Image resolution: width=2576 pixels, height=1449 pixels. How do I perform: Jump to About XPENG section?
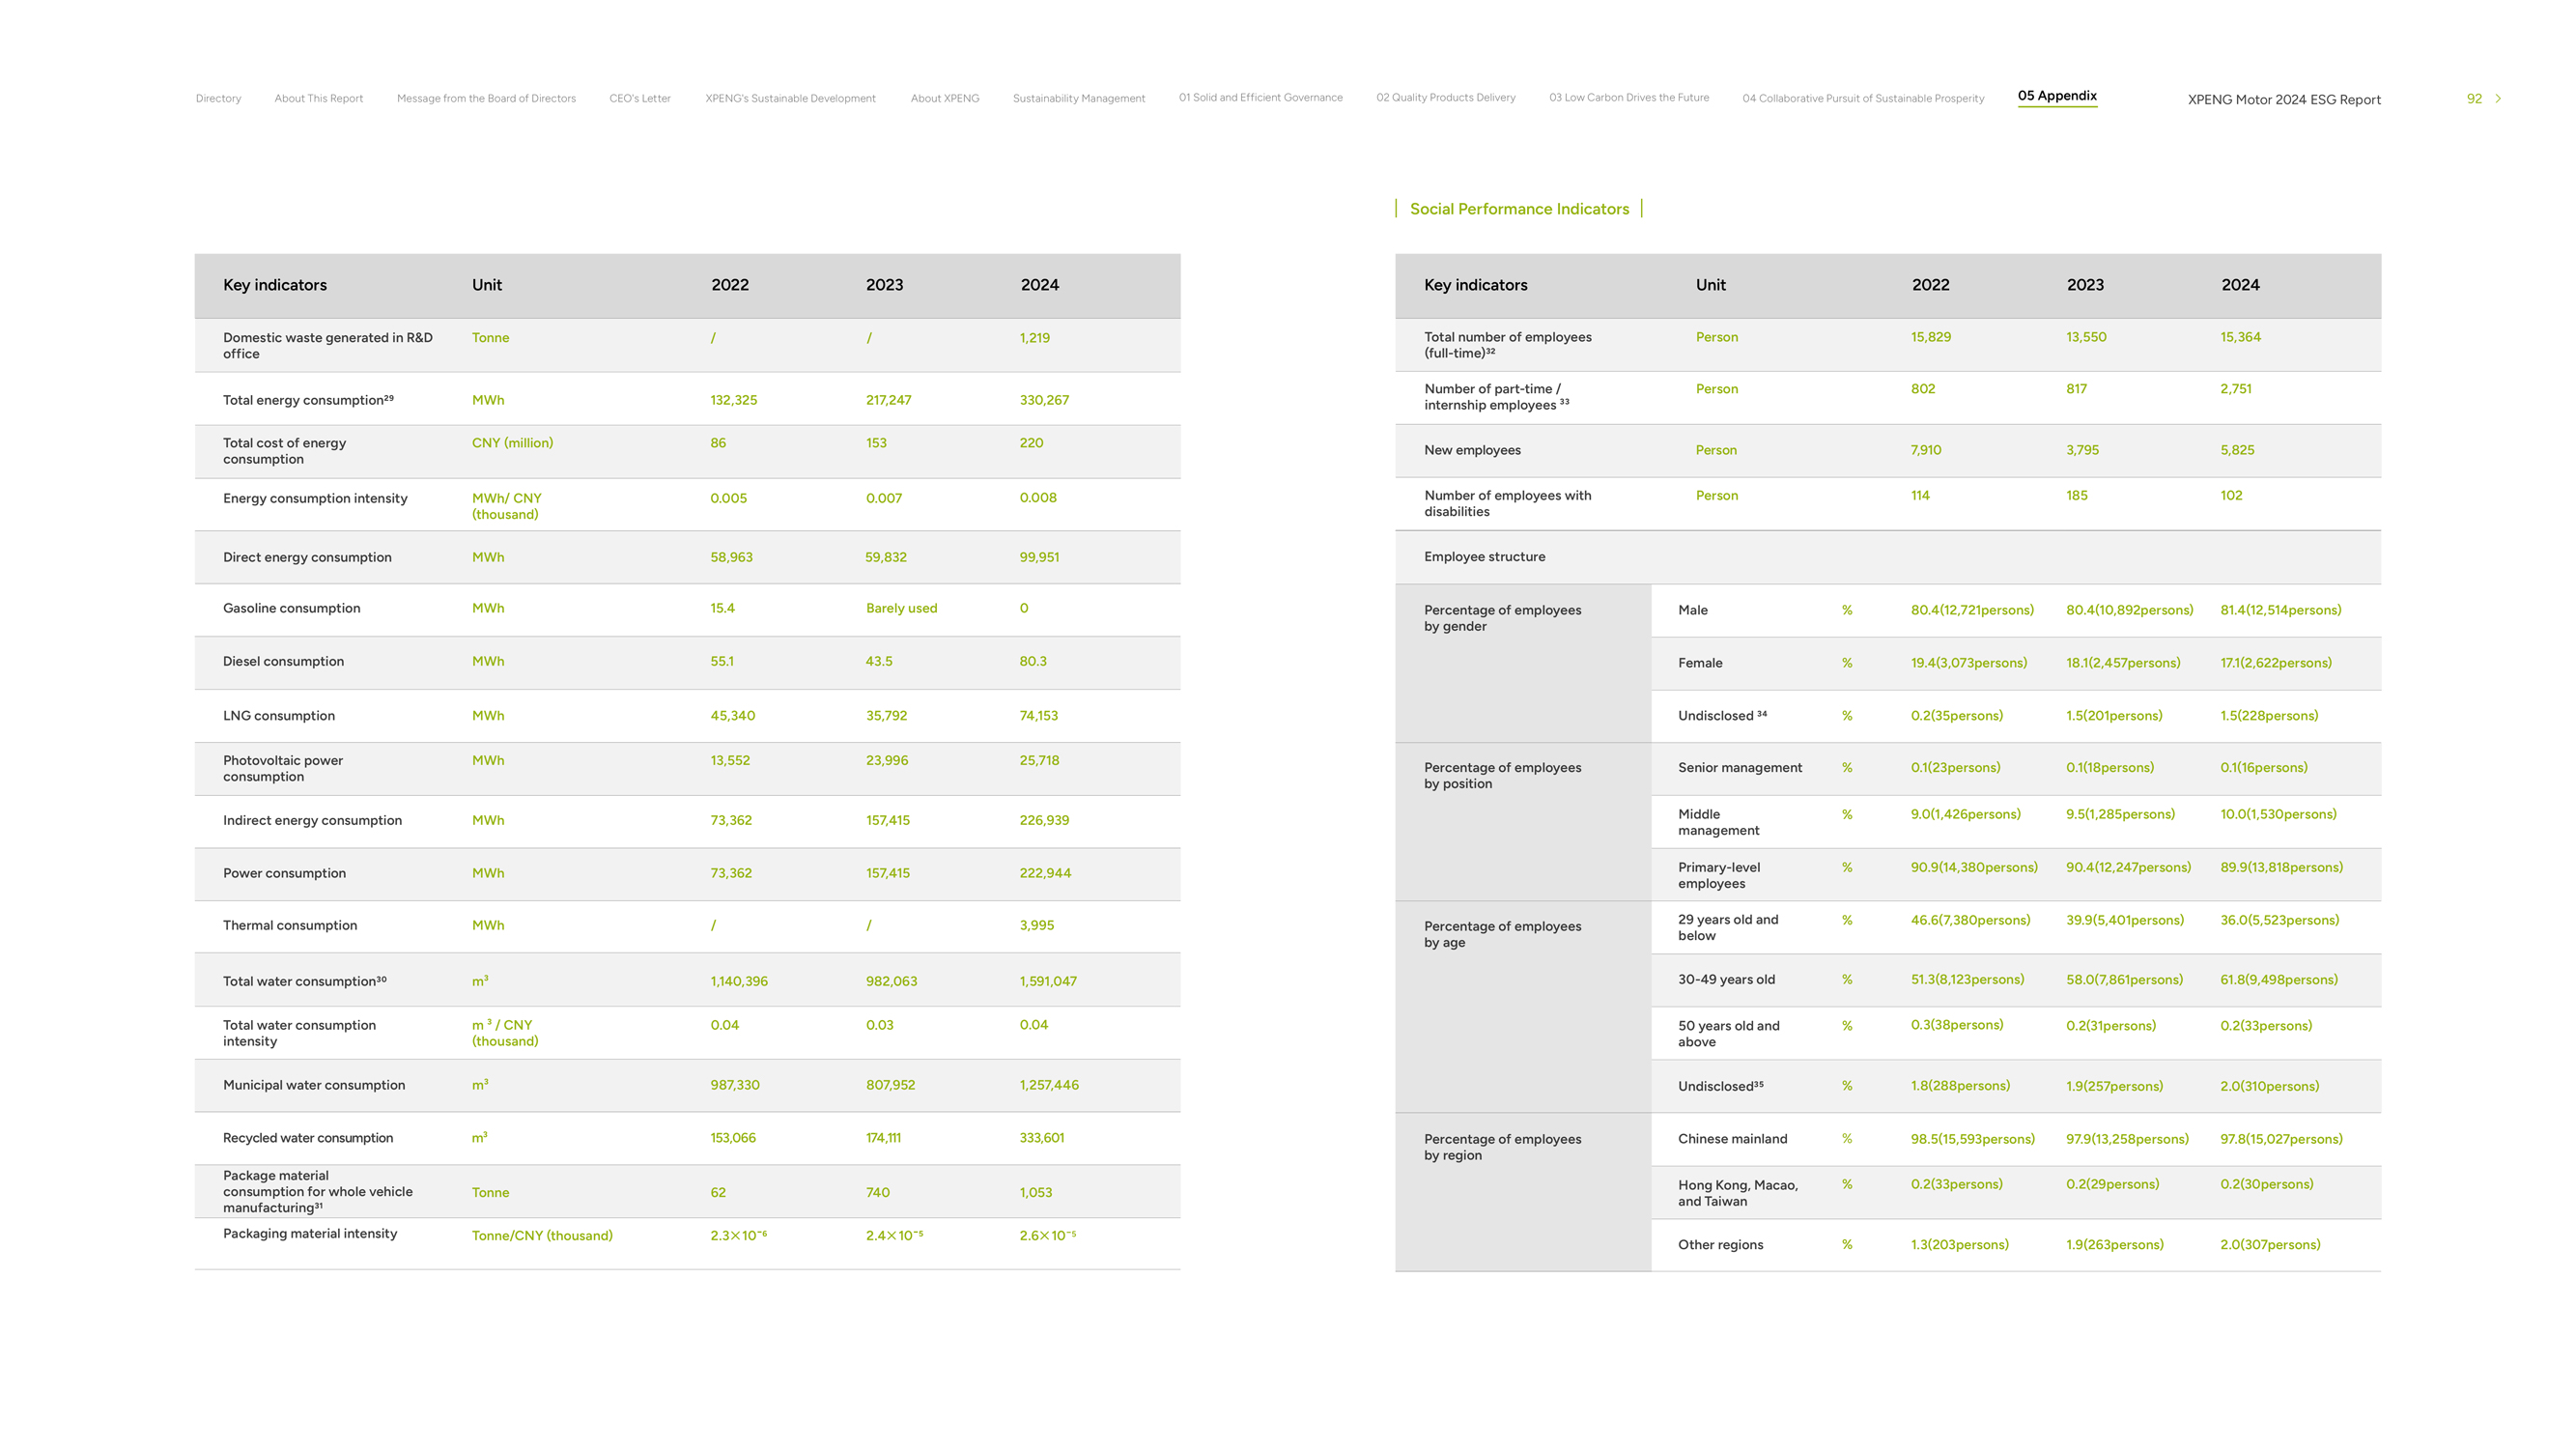[x=944, y=99]
